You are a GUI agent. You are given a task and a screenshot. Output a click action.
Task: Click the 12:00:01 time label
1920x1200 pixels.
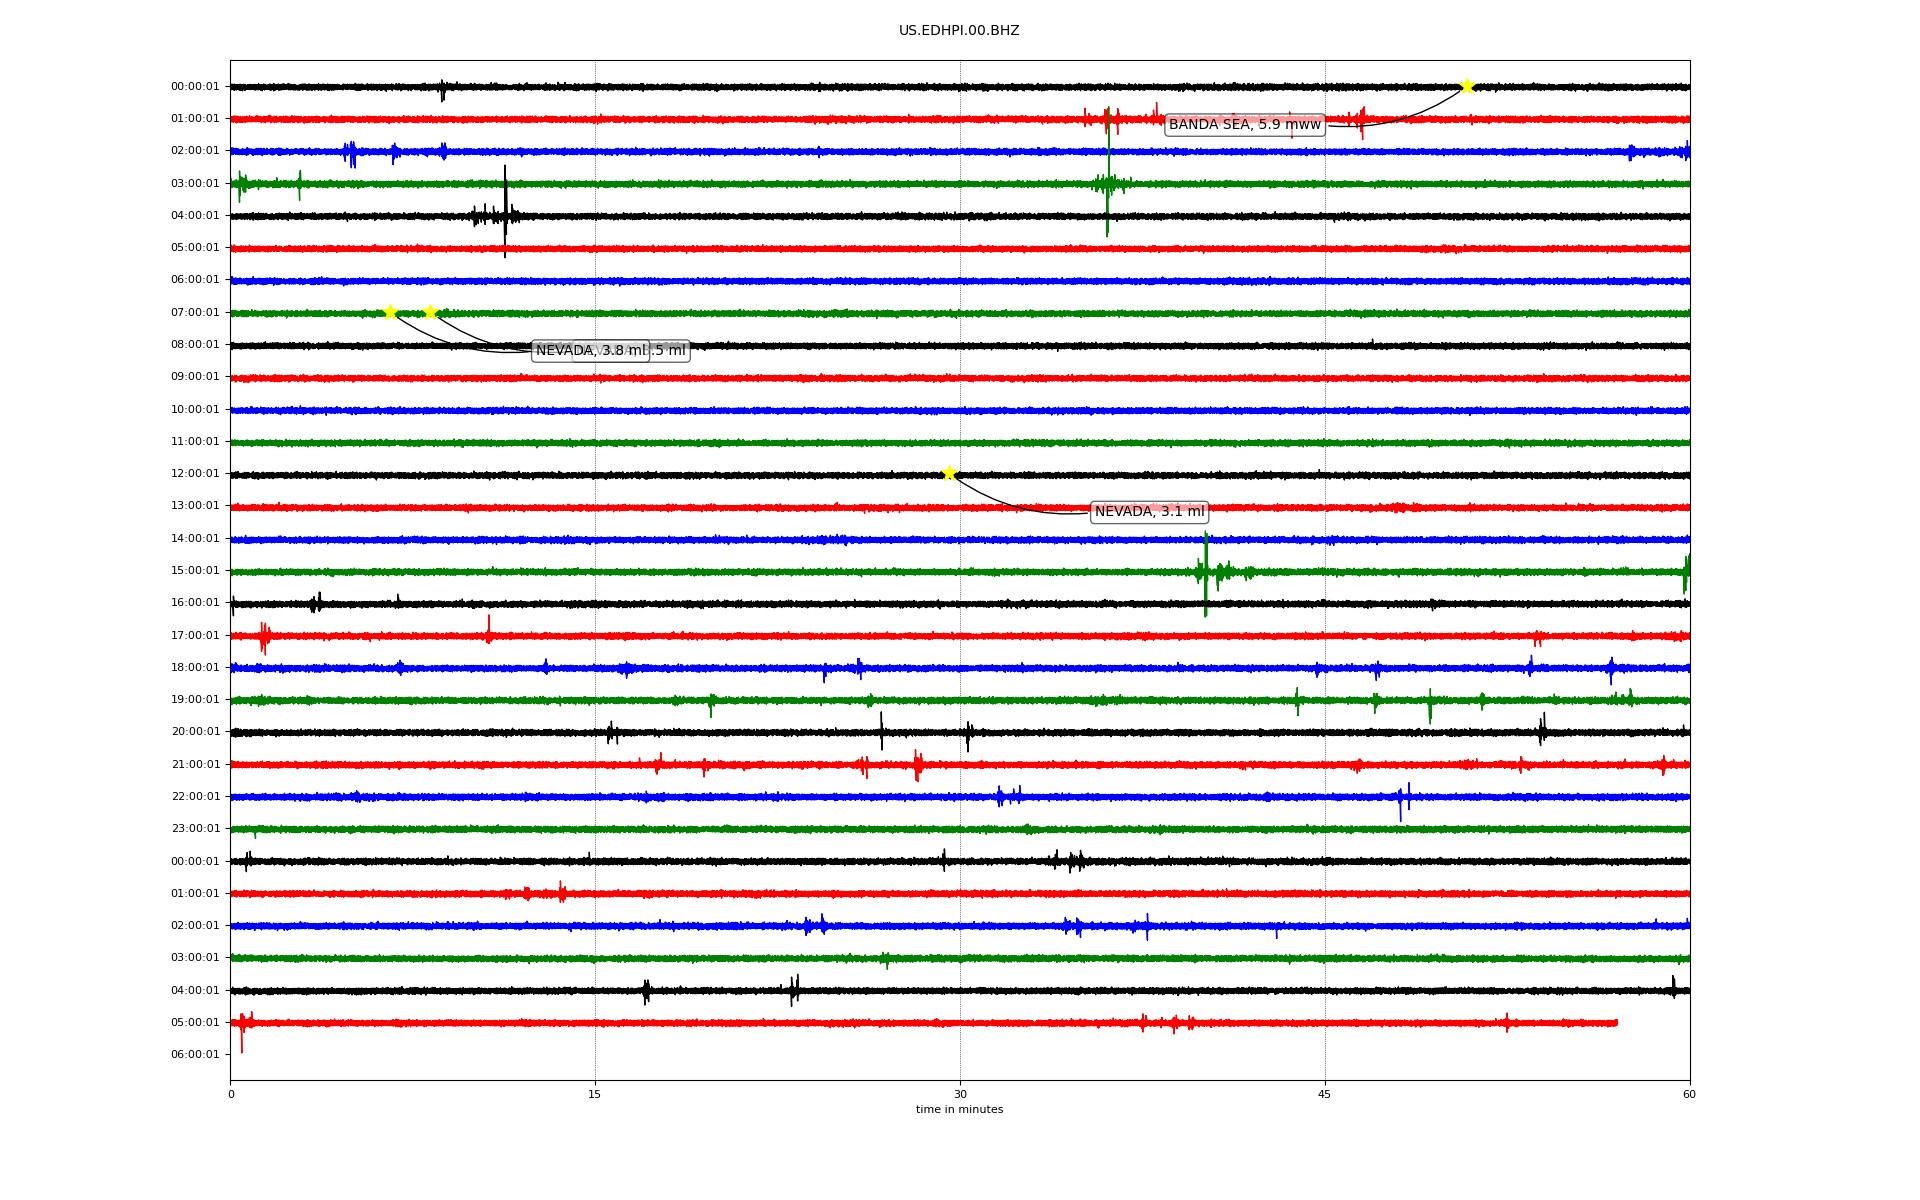195,474
